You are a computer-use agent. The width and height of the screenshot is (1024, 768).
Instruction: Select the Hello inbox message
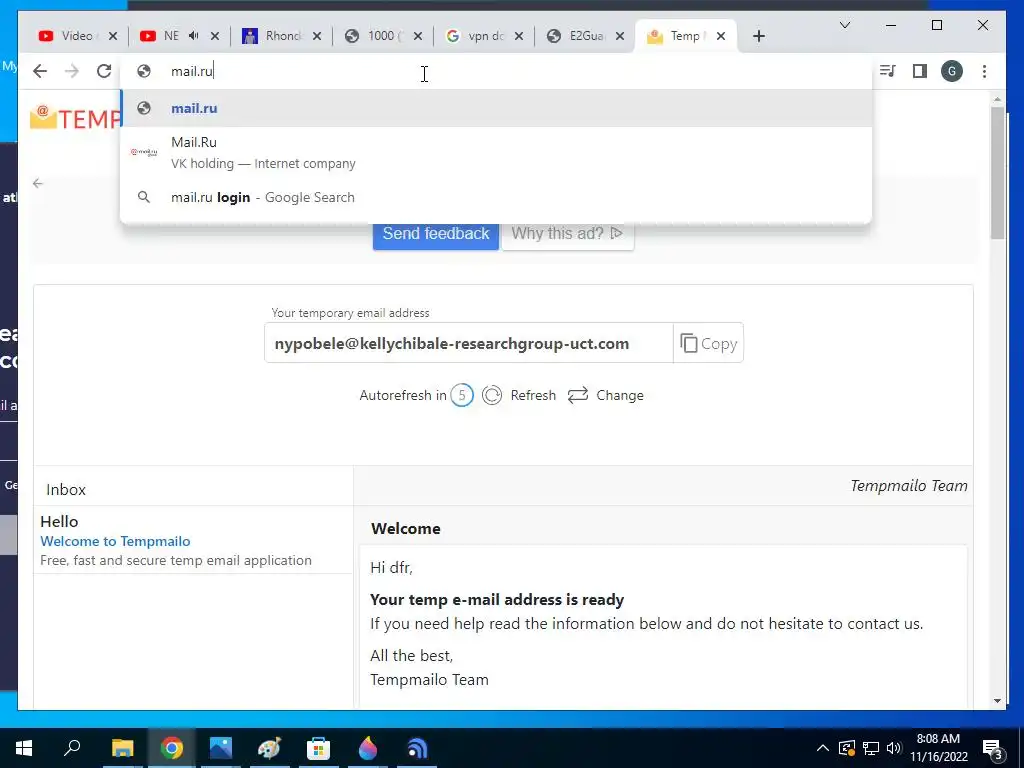click(193, 540)
